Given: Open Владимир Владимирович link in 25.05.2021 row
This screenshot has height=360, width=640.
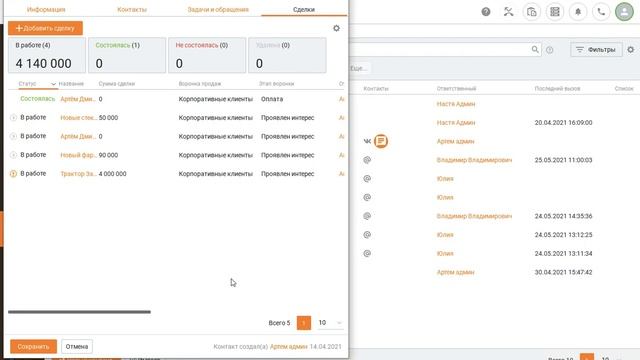Looking at the screenshot, I should point(474,160).
